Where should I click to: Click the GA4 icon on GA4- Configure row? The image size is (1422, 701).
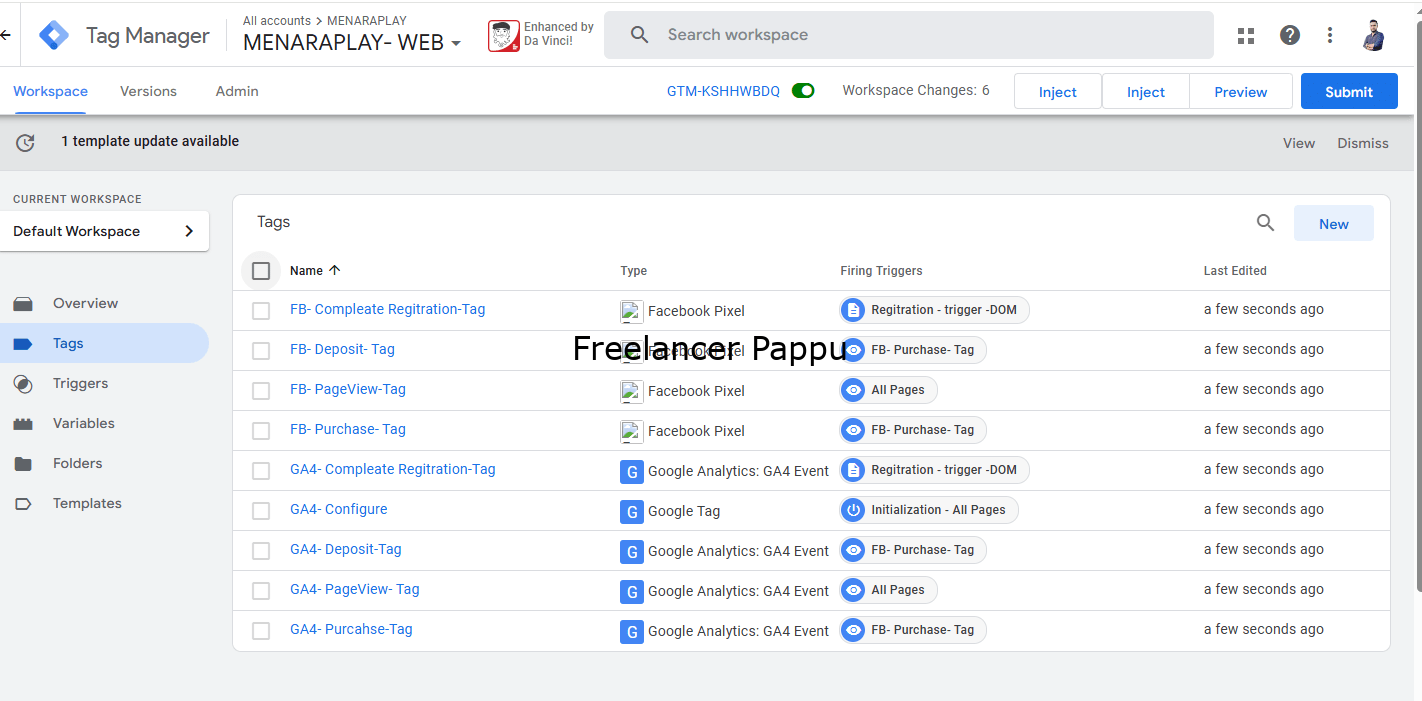[631, 511]
